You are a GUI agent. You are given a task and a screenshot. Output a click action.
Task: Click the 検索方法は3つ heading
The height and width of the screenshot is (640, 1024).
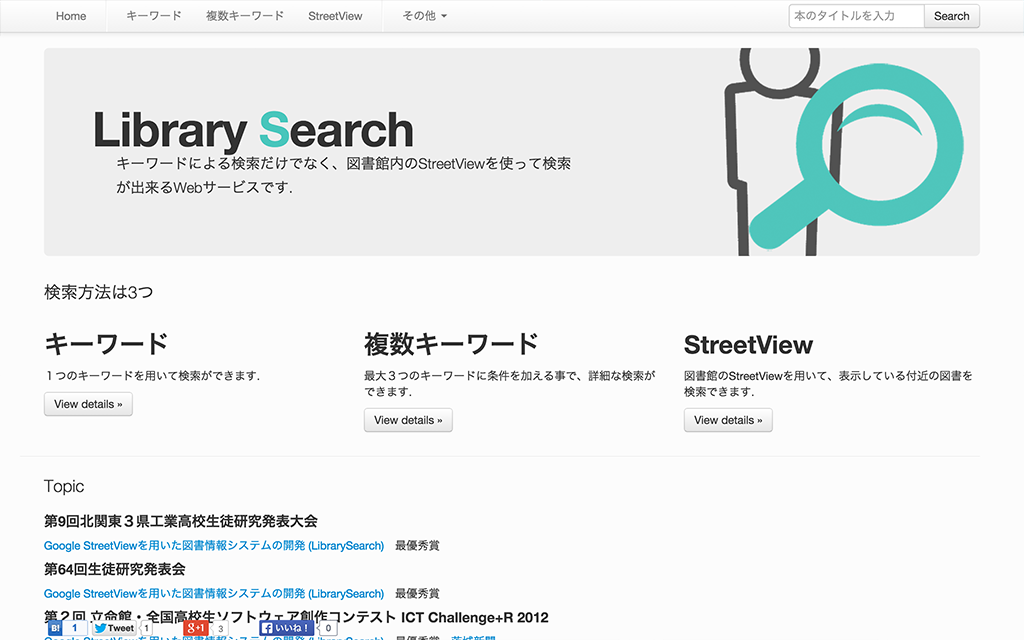tap(99, 292)
